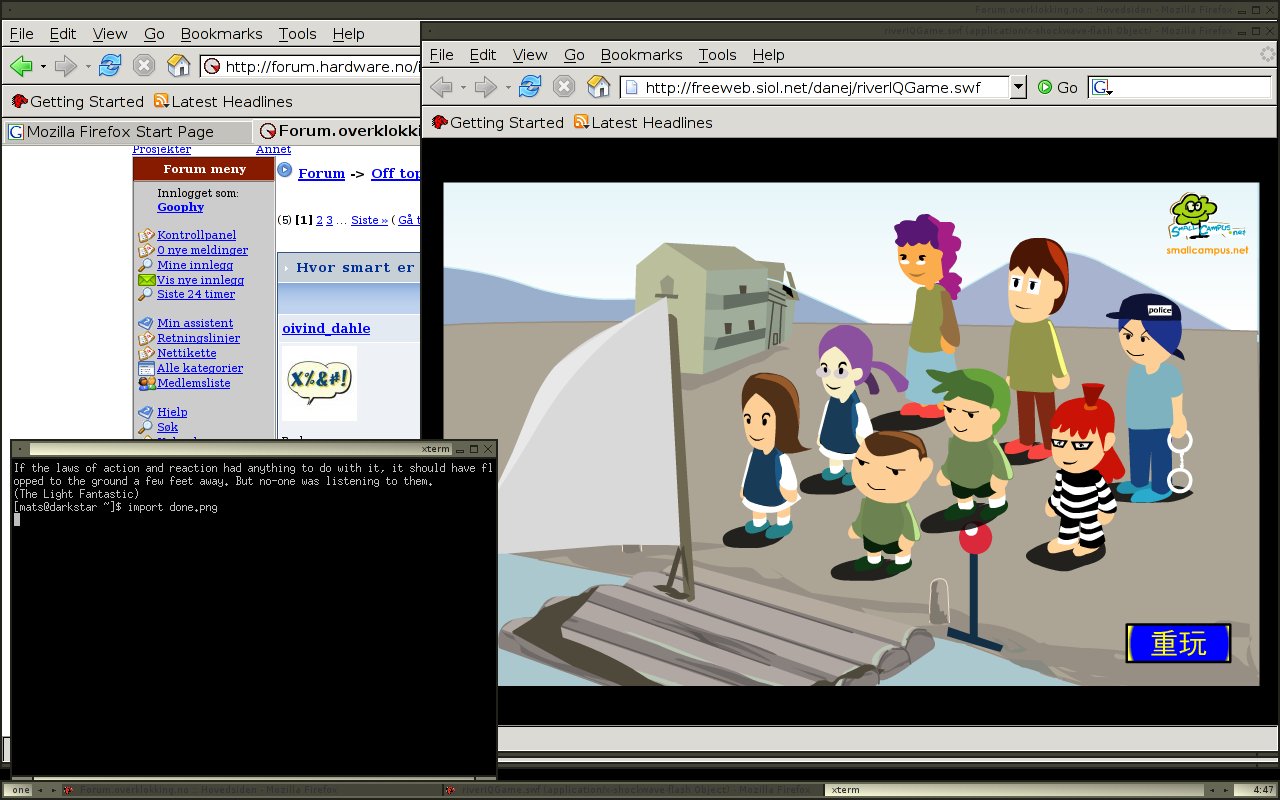Go to Home in the forum Firefox window
The width and height of the screenshot is (1280, 800).
point(178,67)
